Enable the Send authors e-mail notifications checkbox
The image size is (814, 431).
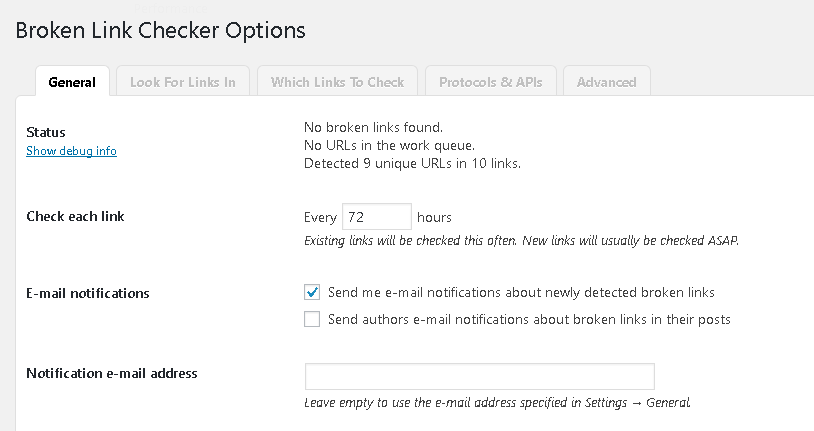tap(312, 320)
